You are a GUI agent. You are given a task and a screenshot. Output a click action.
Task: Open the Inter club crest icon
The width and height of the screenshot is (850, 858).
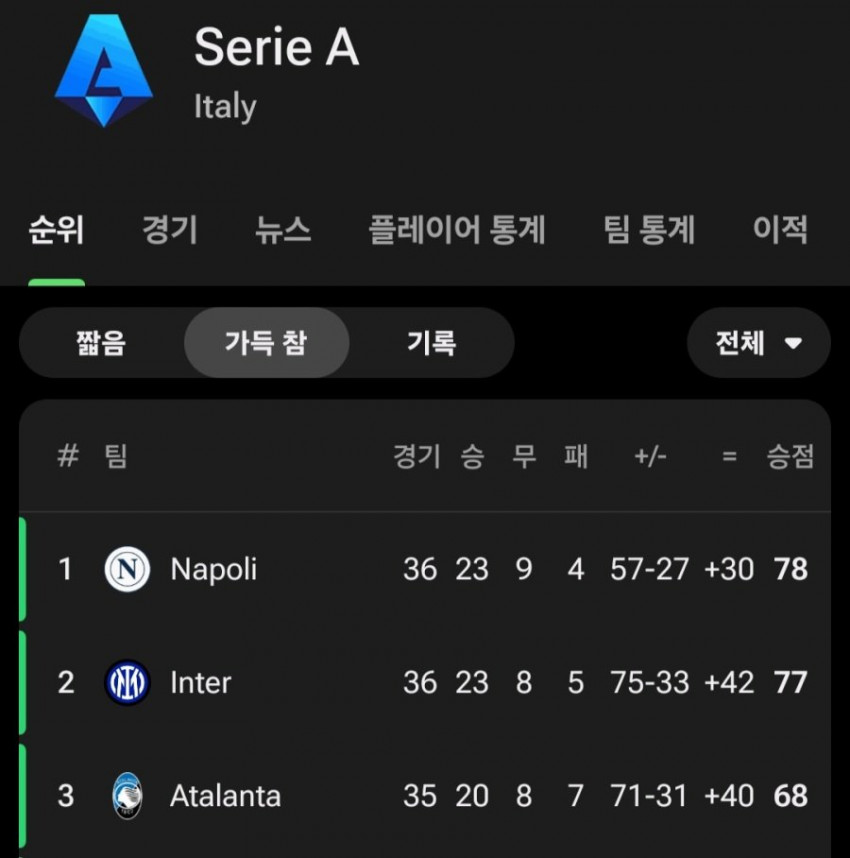click(127, 682)
